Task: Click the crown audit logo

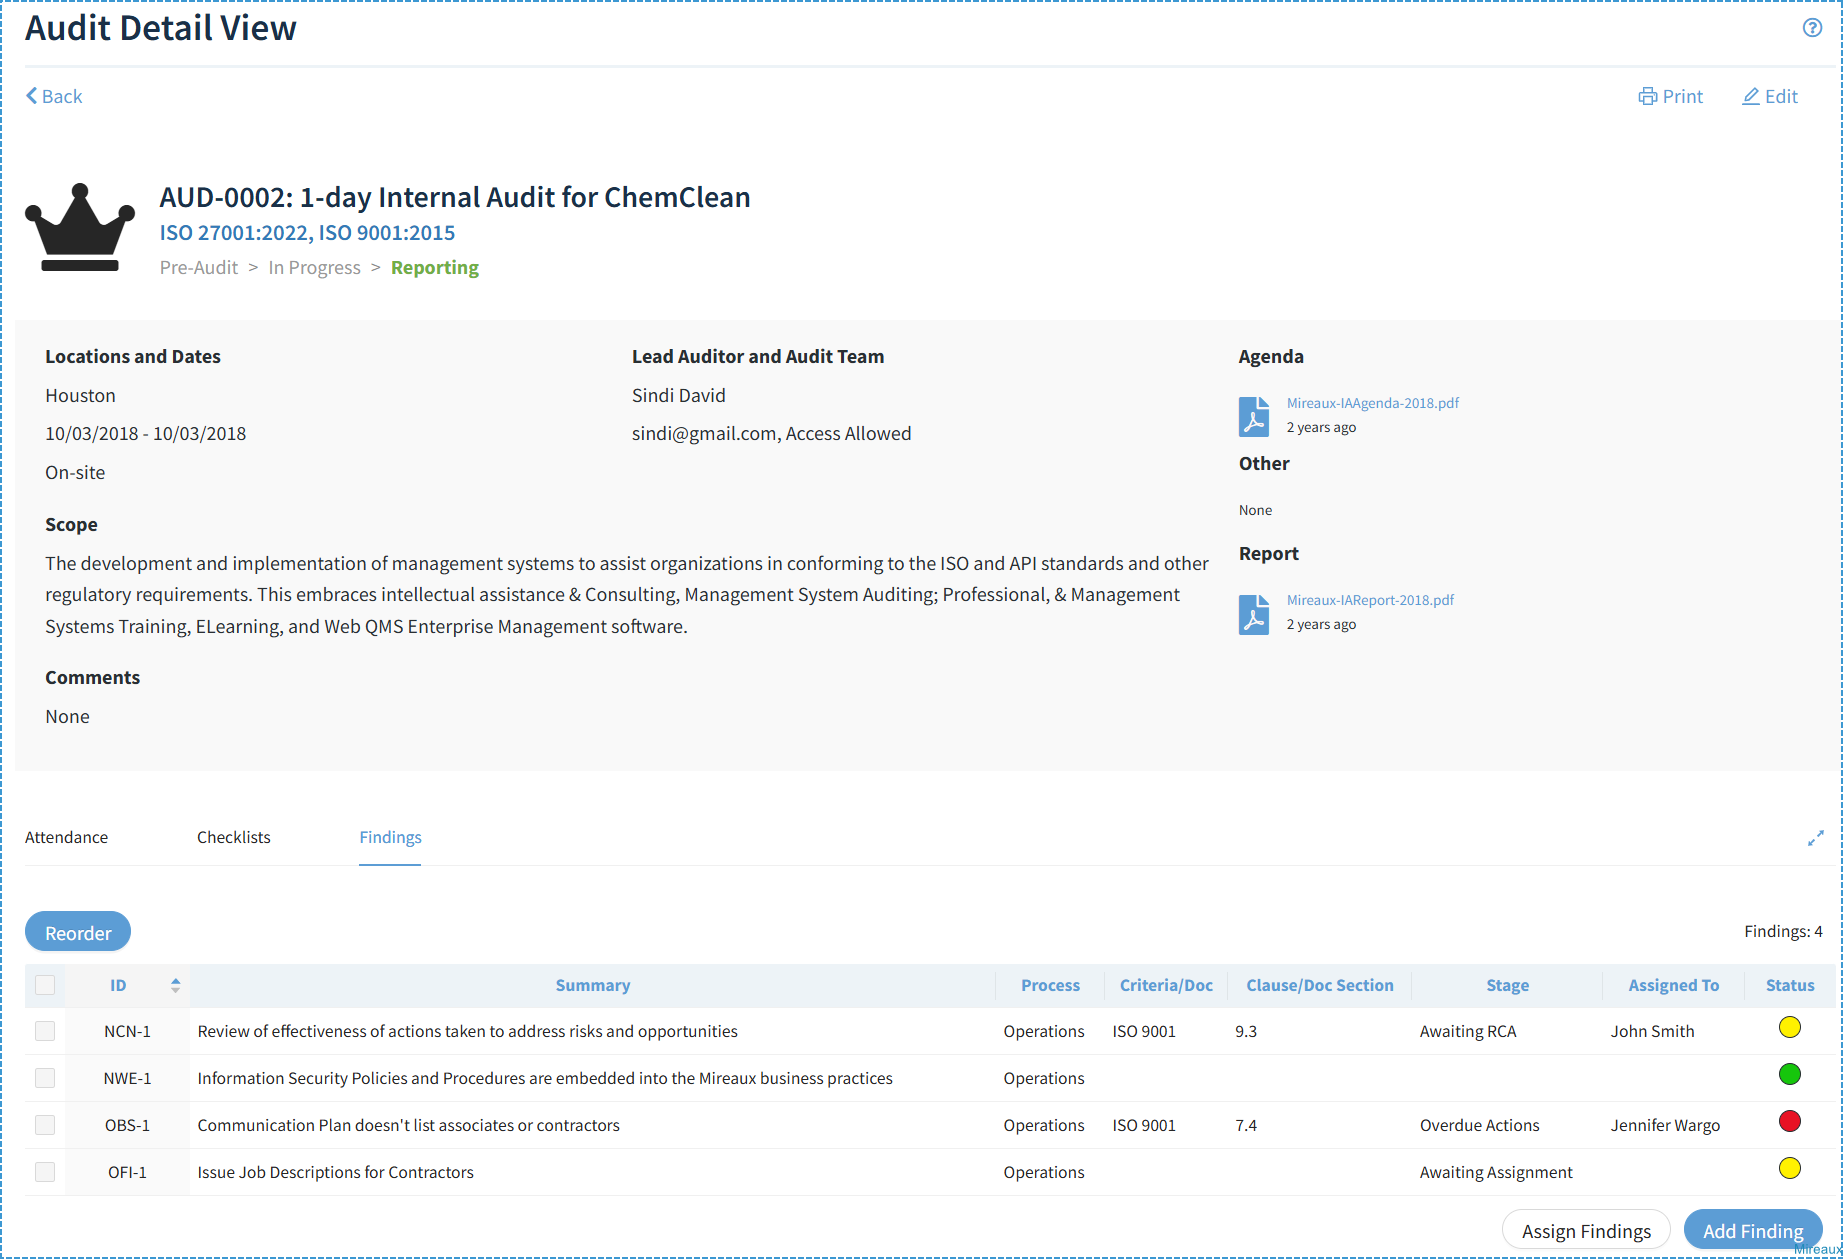Action: [80, 227]
